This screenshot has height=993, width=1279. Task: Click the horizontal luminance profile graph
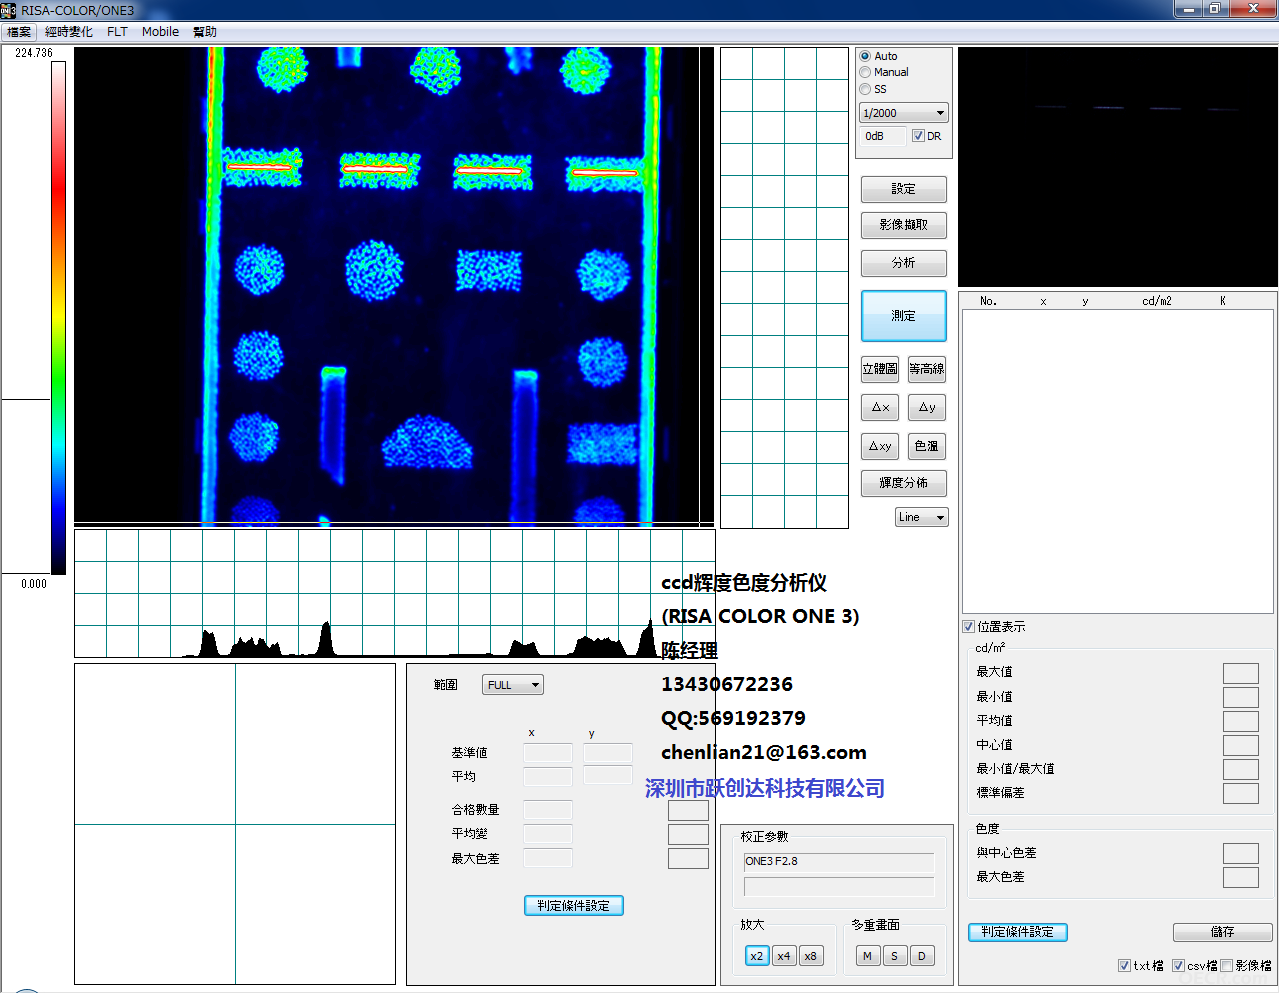[394, 593]
